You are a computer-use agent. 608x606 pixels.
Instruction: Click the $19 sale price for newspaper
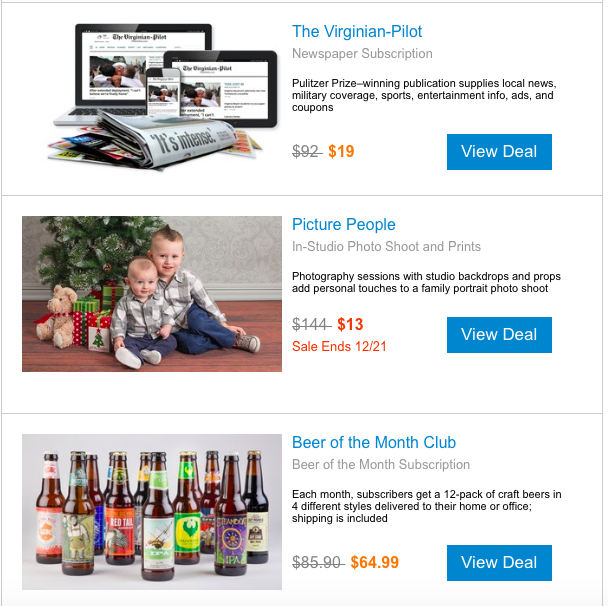point(341,152)
